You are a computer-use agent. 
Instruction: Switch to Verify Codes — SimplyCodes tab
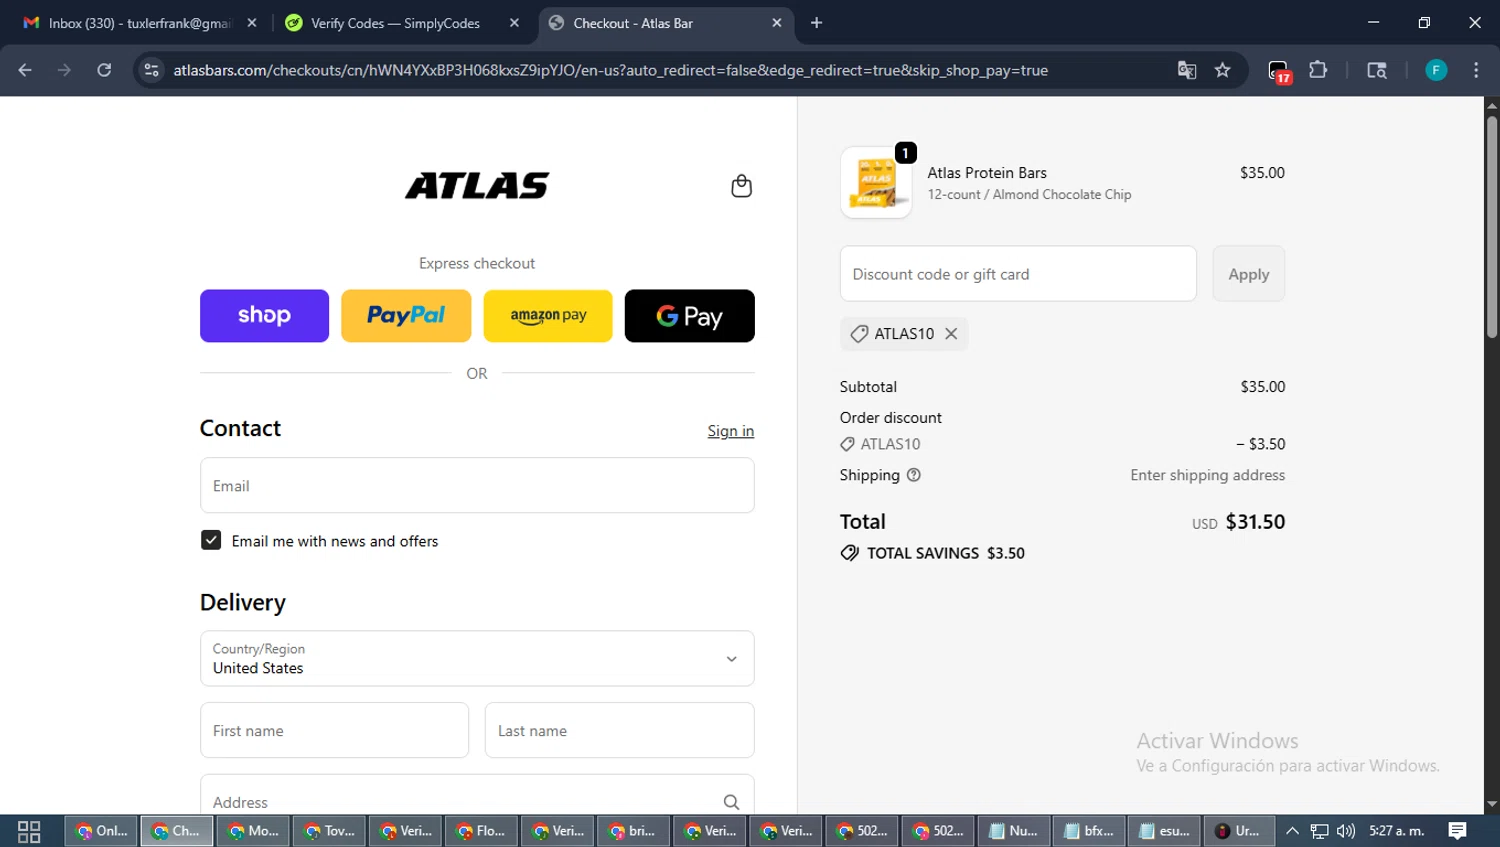tap(396, 23)
